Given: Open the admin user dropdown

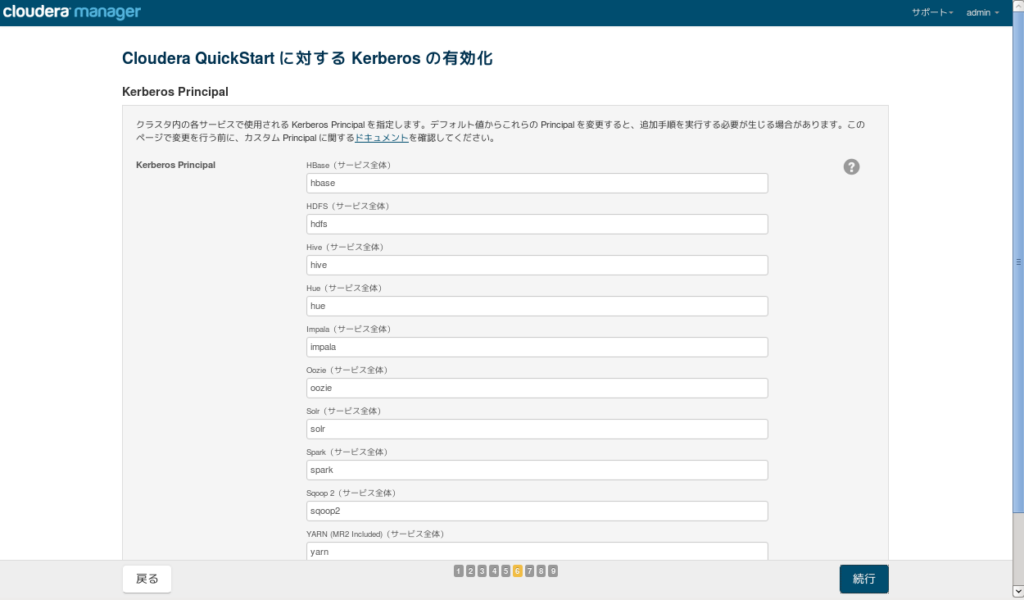Looking at the screenshot, I should 982,12.
